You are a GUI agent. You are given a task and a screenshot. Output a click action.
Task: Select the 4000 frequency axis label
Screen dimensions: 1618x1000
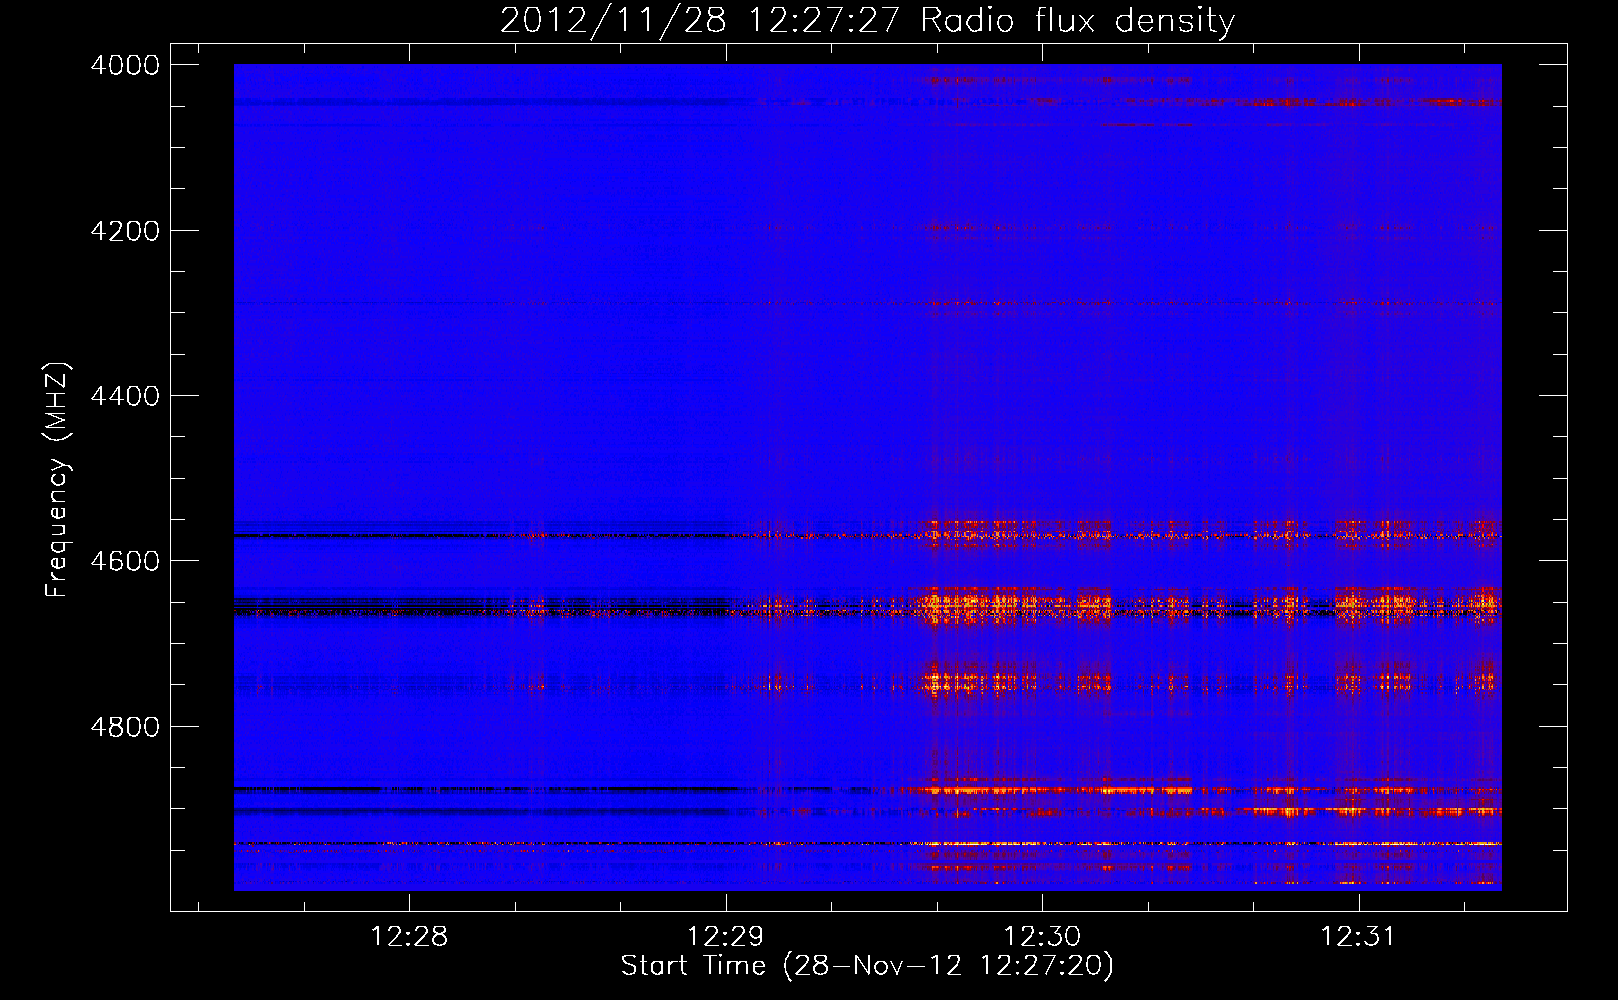(x=125, y=65)
